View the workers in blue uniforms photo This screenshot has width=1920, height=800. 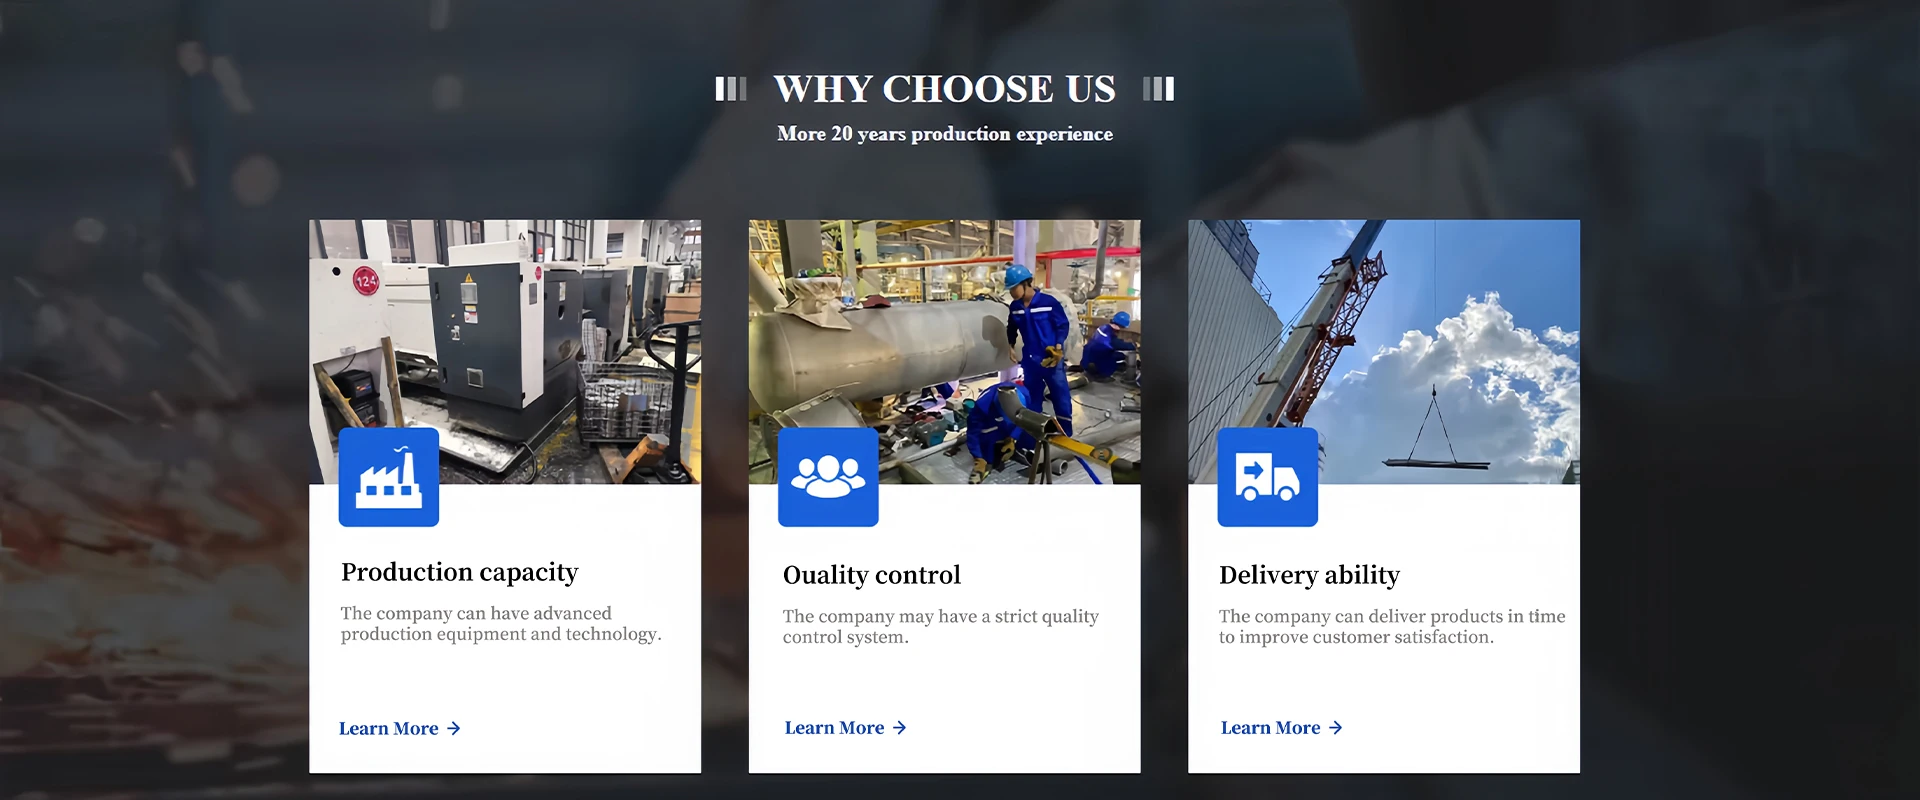(x=945, y=352)
